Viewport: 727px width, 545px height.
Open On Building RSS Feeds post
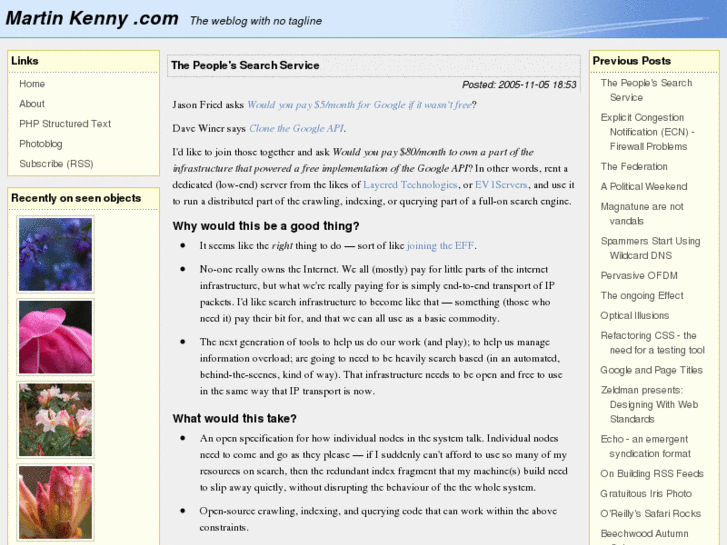pos(651,474)
